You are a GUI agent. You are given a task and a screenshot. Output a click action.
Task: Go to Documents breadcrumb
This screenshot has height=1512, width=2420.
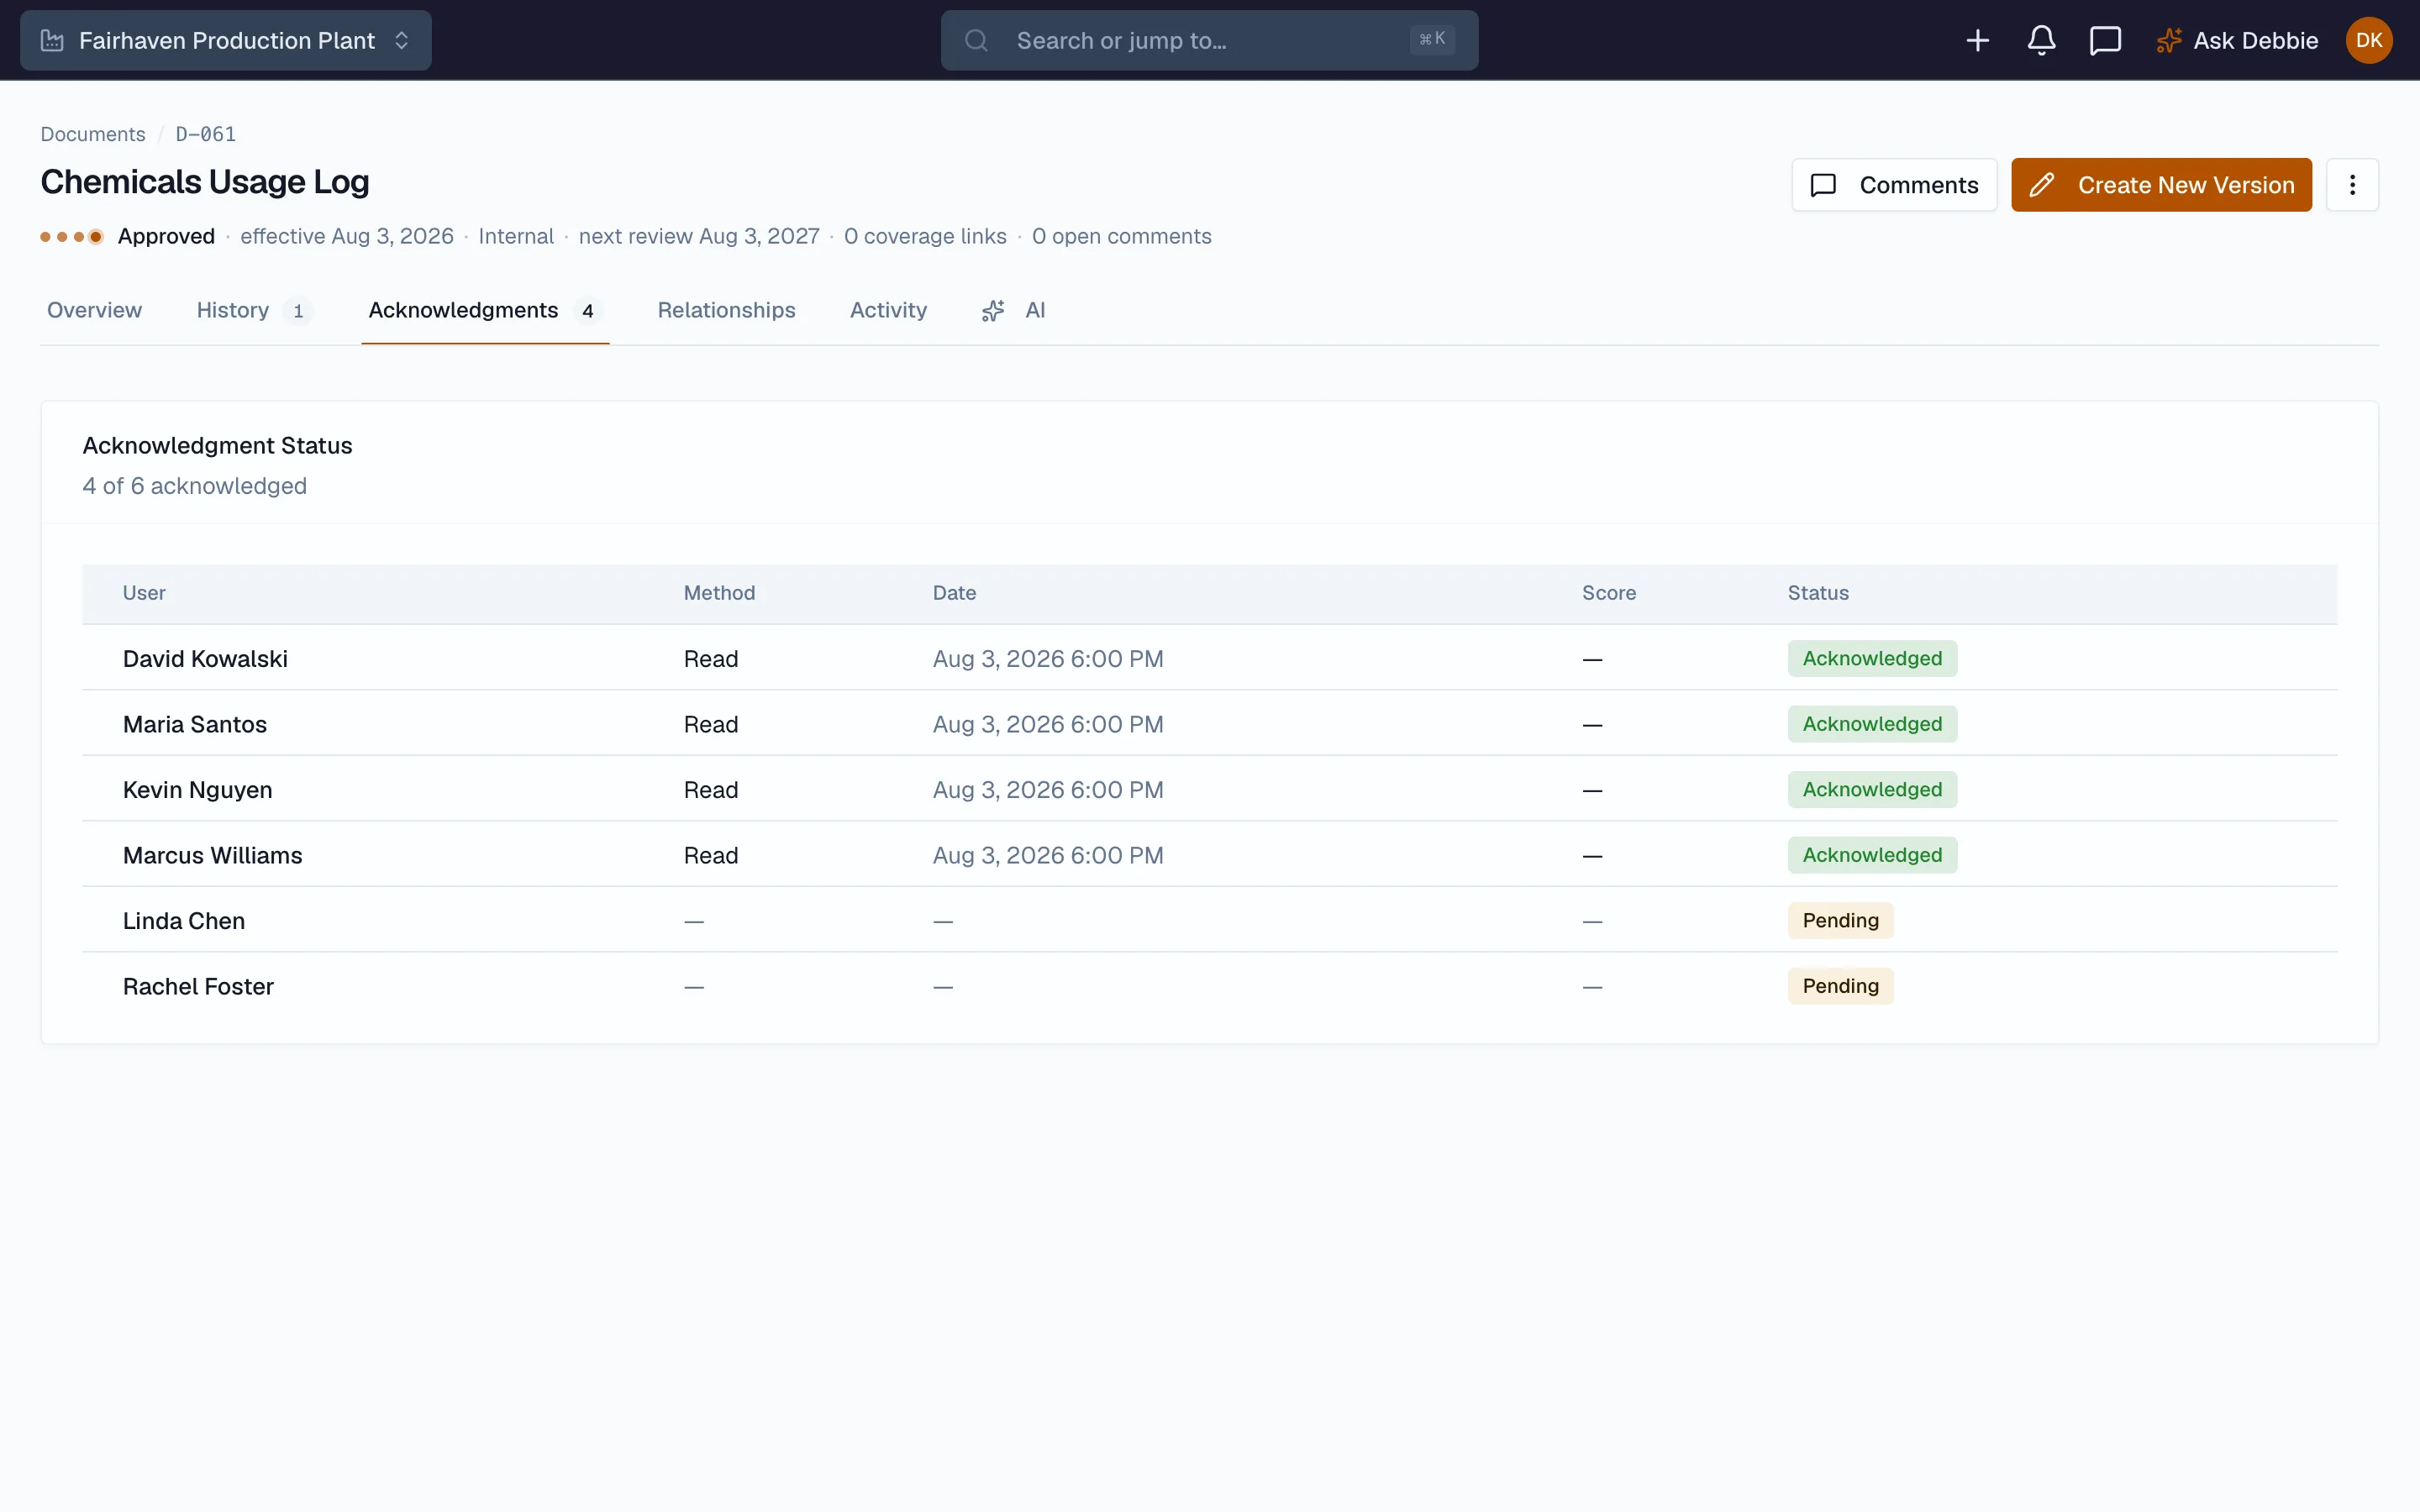click(x=93, y=134)
